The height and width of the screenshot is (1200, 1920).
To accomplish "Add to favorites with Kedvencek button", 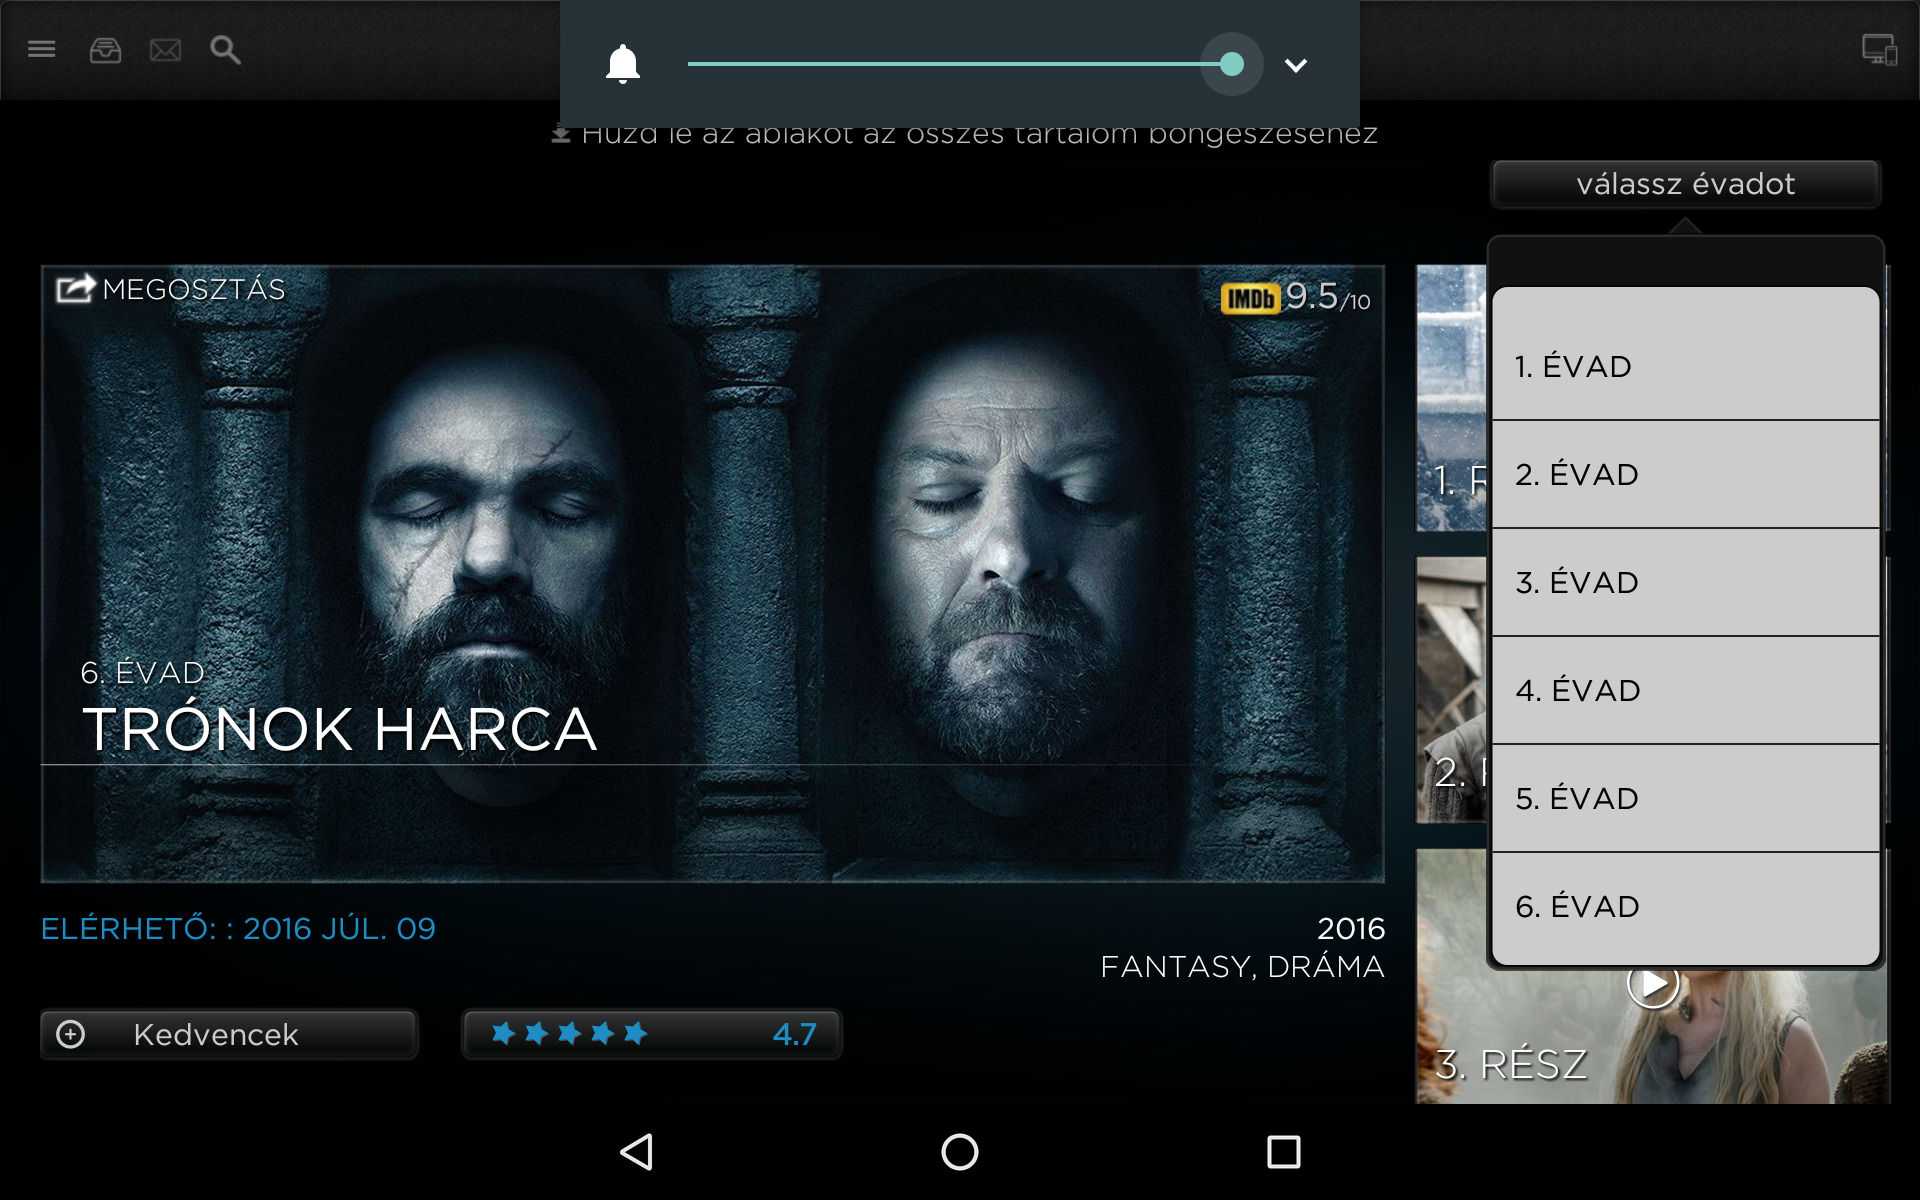I will click(x=228, y=1034).
